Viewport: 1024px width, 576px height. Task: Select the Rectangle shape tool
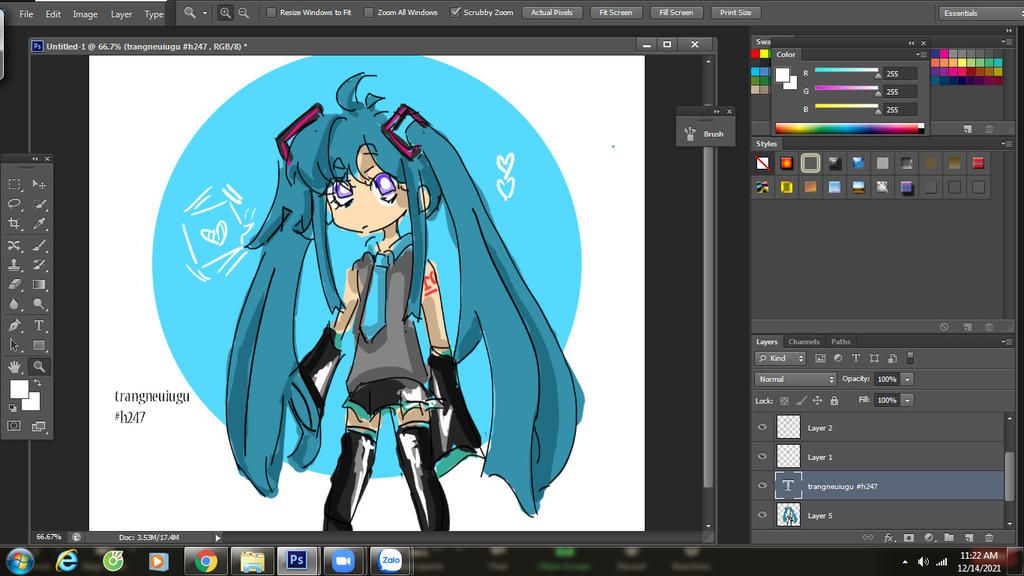[x=39, y=345]
